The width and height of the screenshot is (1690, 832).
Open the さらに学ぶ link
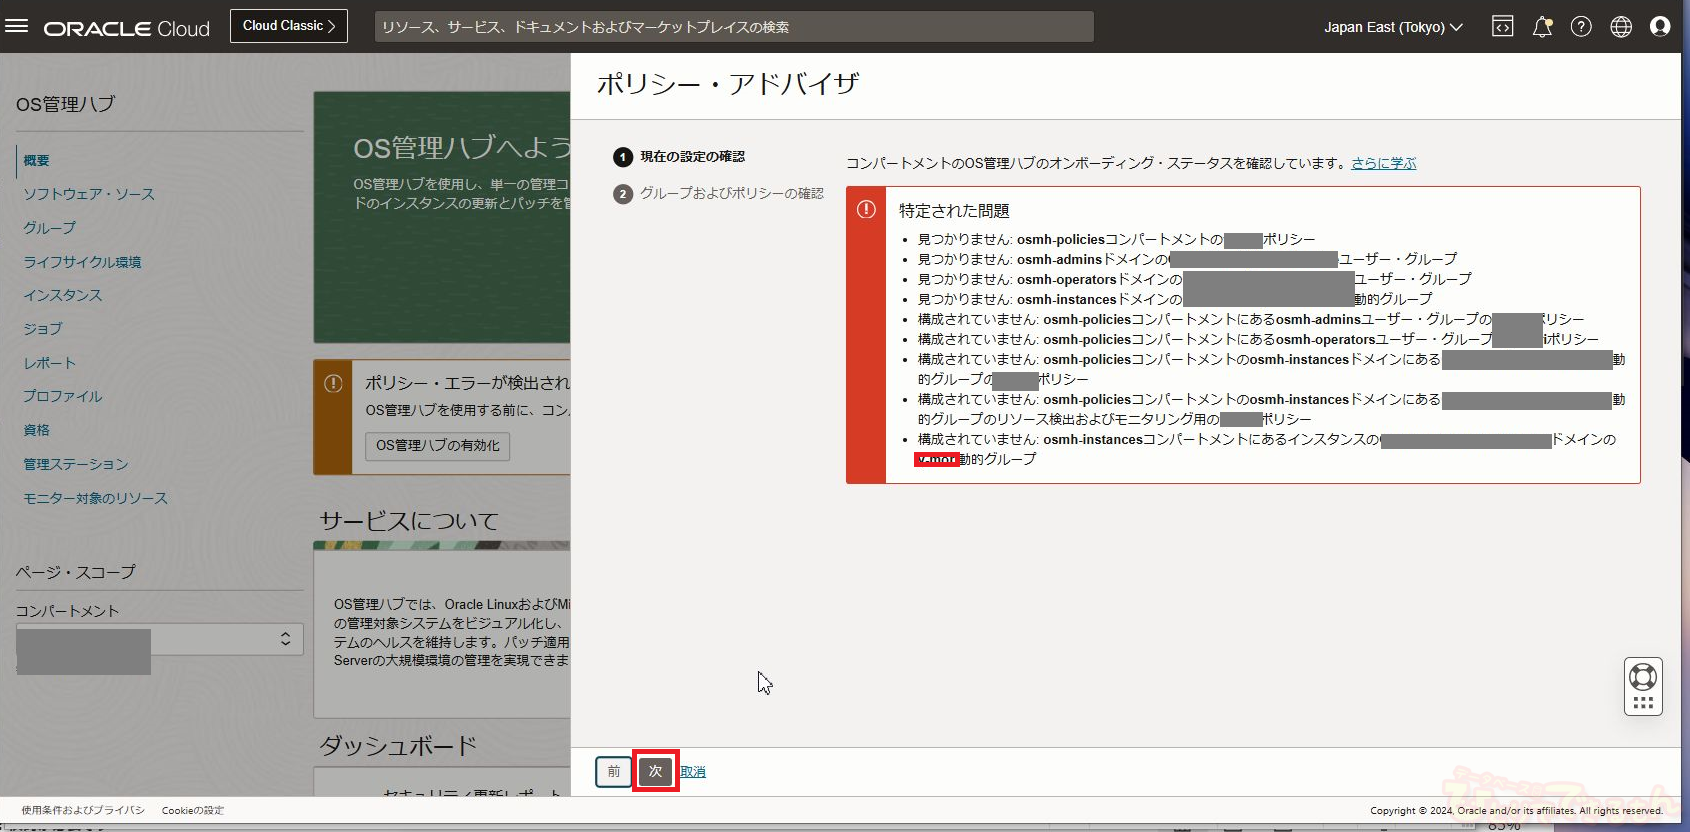pyautogui.click(x=1383, y=163)
